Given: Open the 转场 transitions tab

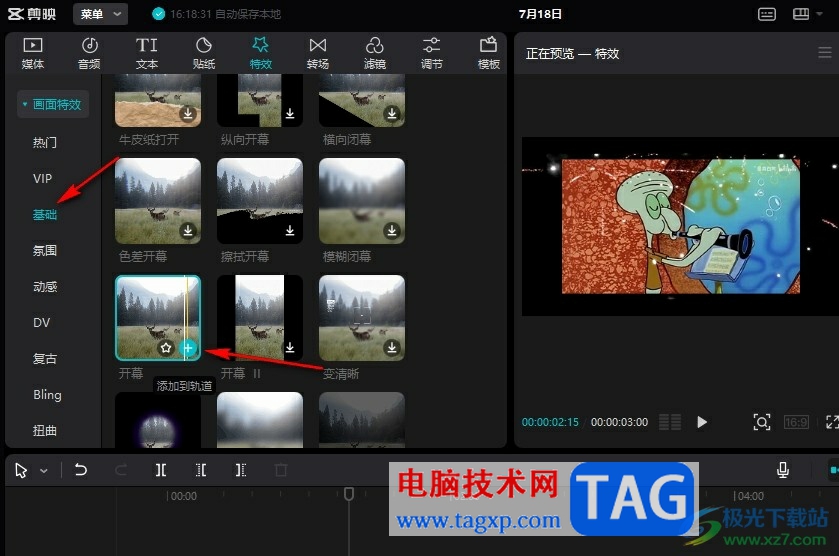Looking at the screenshot, I should pyautogui.click(x=318, y=53).
